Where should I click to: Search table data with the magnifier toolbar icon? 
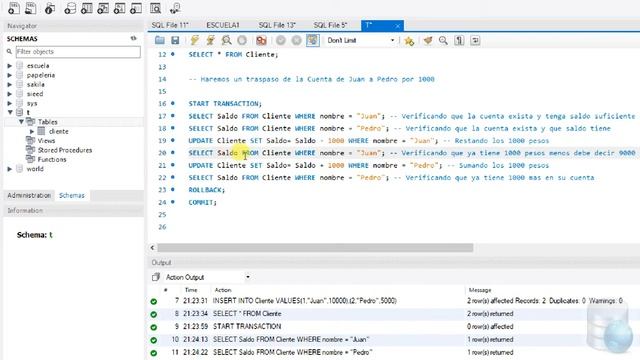click(x=156, y=8)
